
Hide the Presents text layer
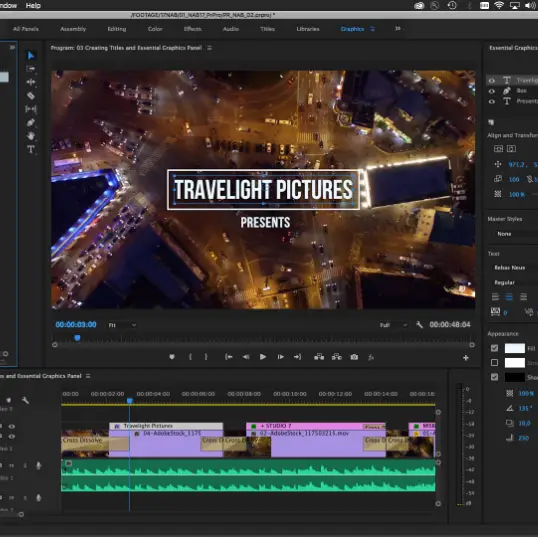492,102
